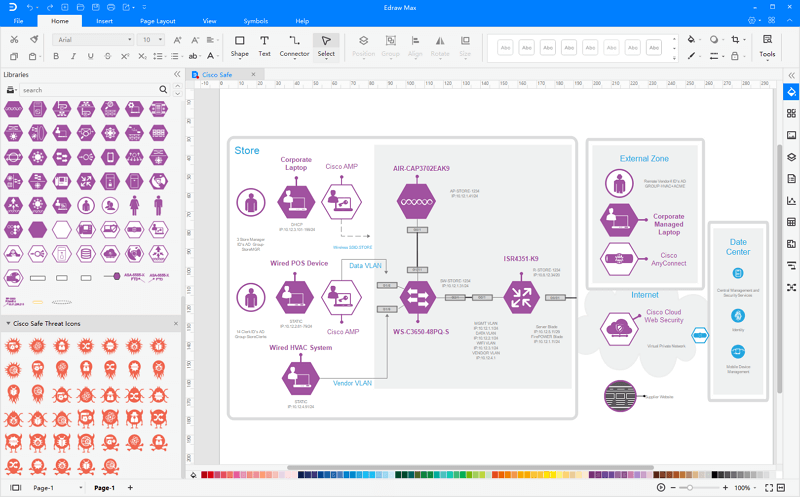Click the zoom slider handle

tap(690, 488)
